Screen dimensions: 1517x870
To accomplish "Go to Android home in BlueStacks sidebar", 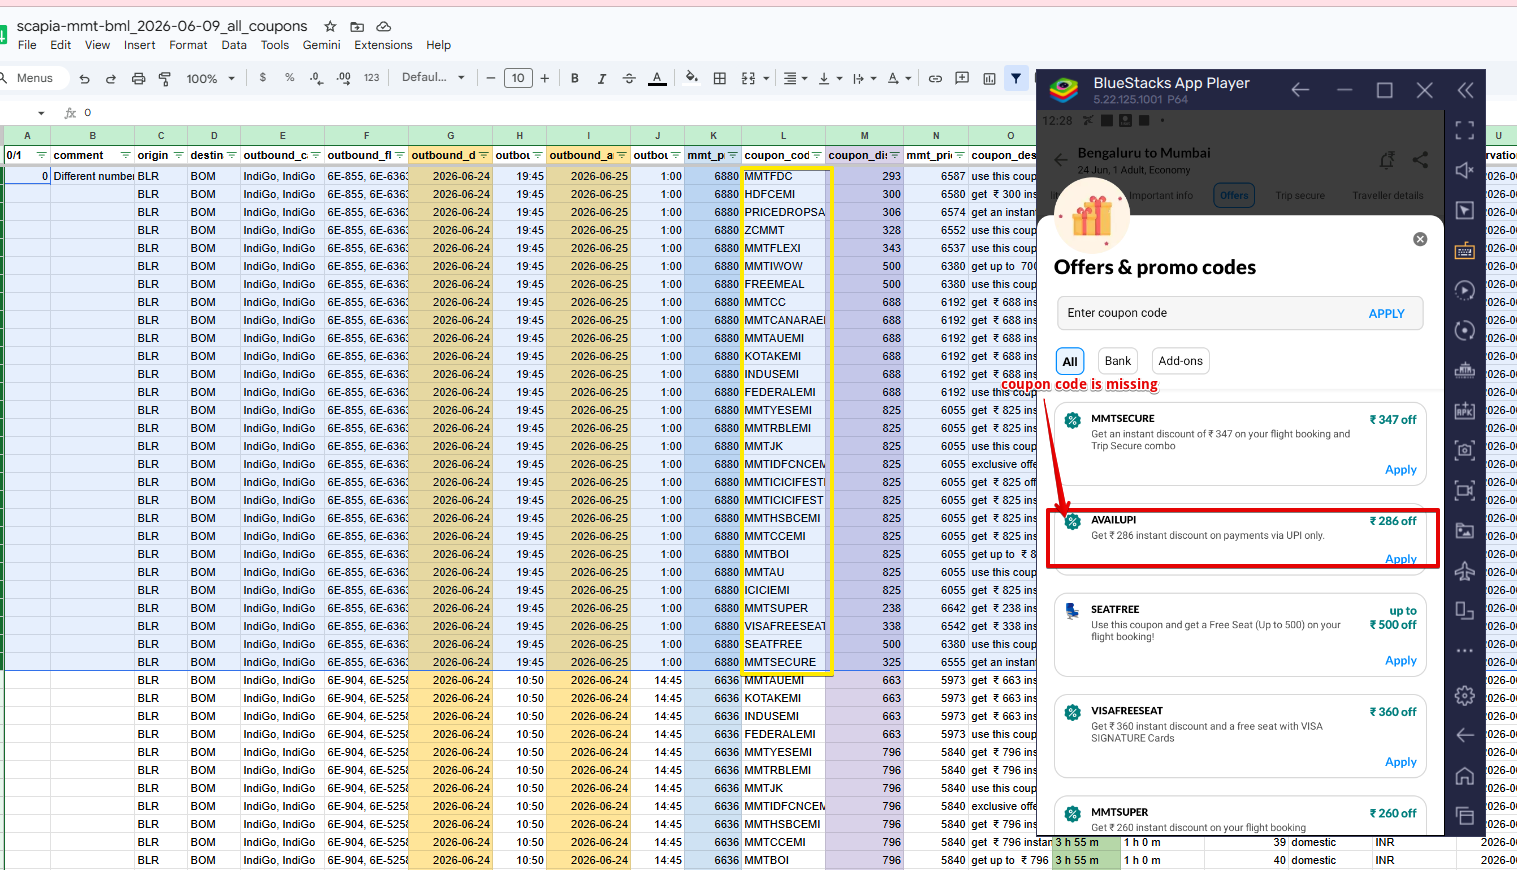I will point(1465,775).
